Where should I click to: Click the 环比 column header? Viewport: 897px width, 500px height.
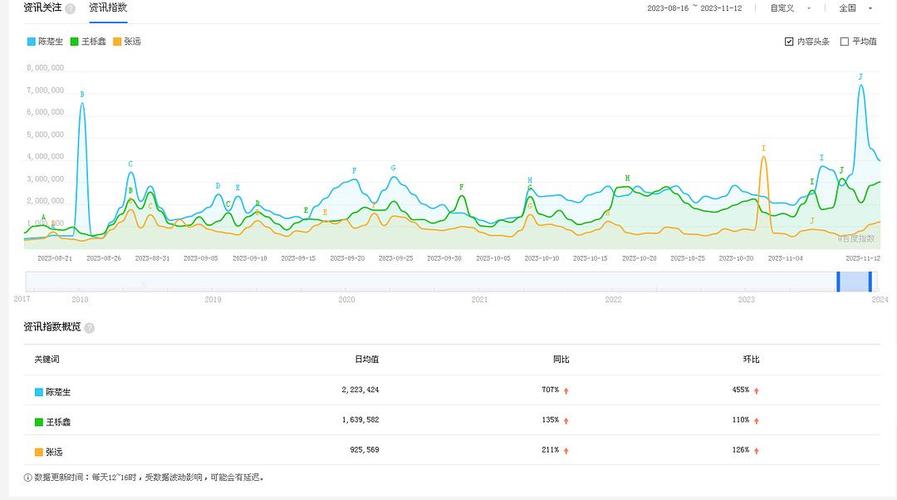751,359
